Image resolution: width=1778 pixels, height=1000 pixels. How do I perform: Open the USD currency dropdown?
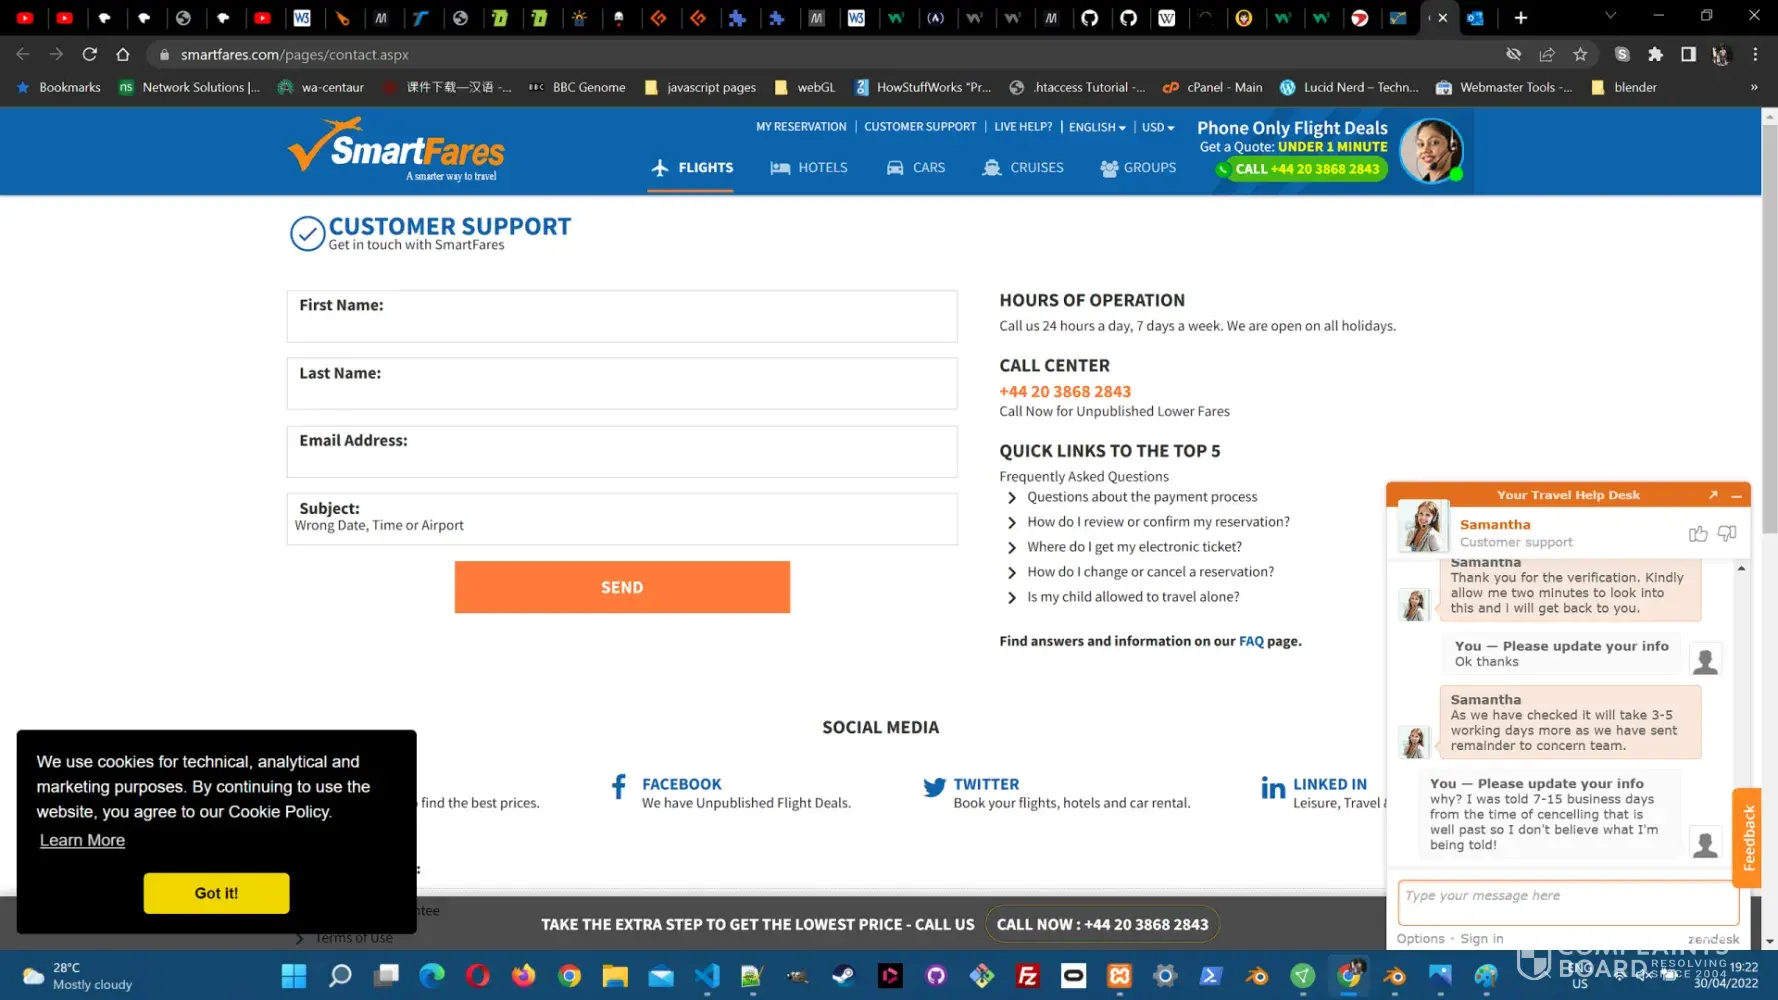point(1158,127)
